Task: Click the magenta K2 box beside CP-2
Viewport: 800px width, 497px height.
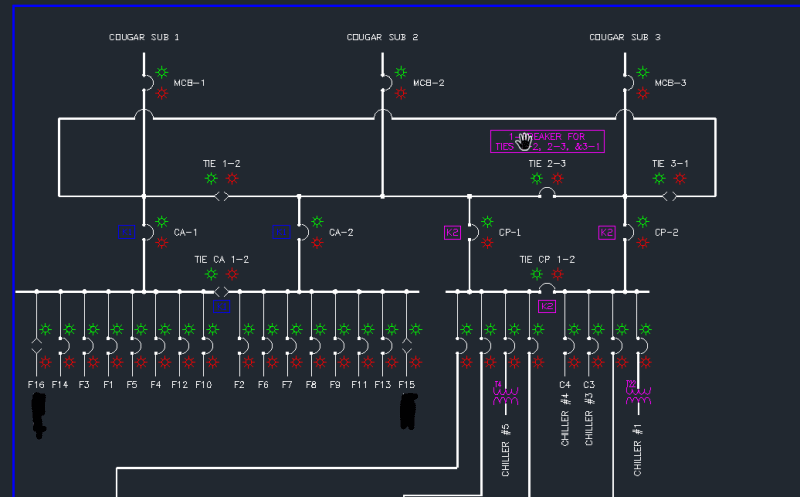Action: (x=607, y=233)
